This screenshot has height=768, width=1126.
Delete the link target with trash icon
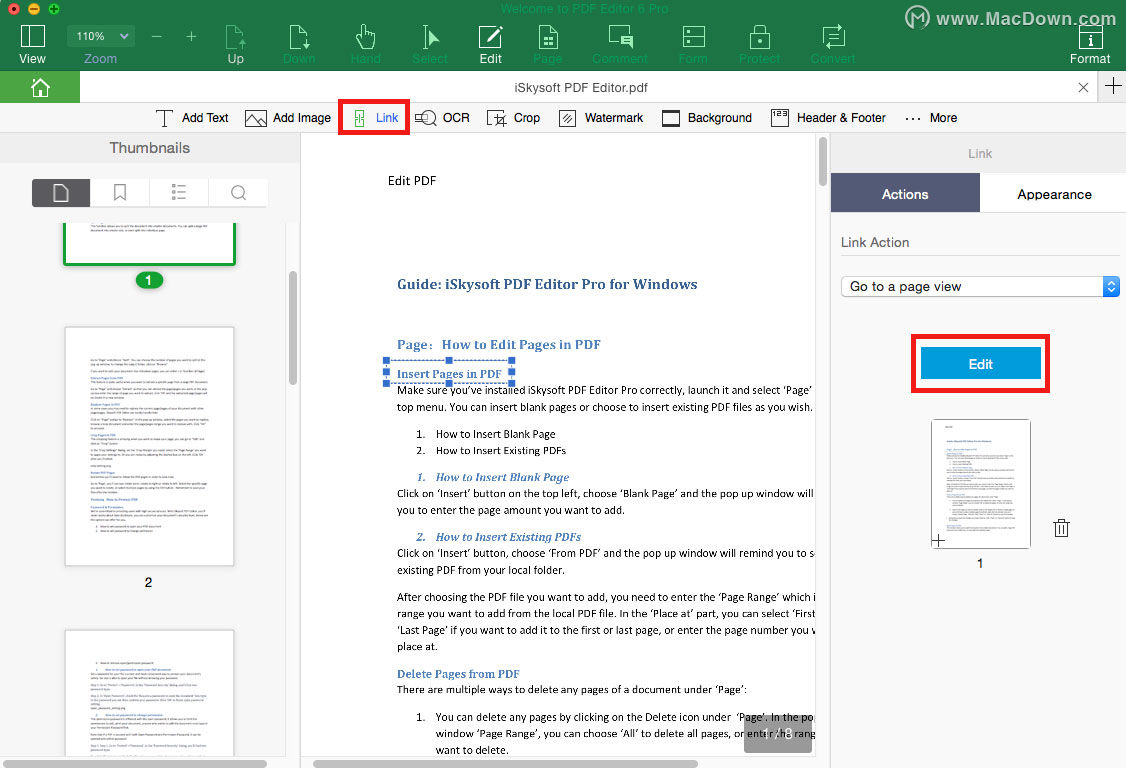[x=1061, y=528]
